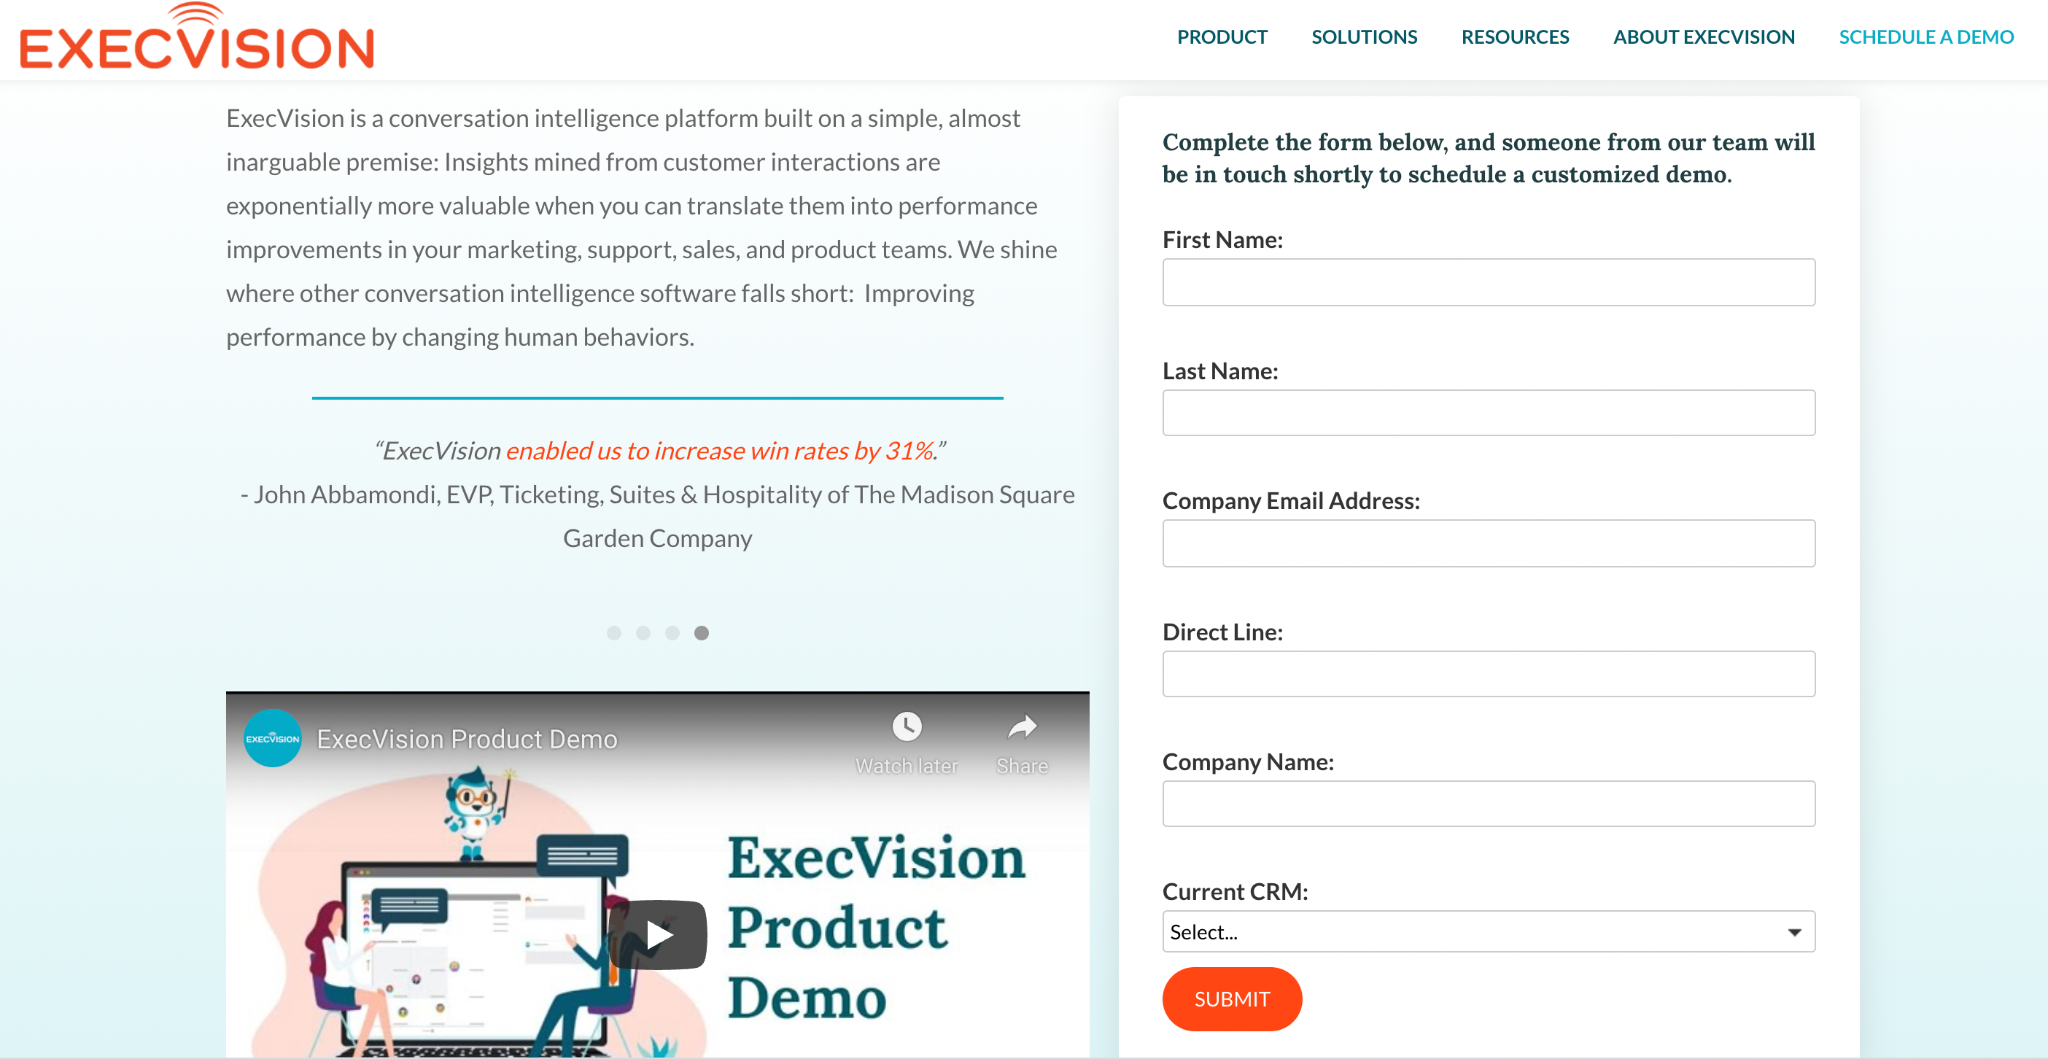Image resolution: width=2048 pixels, height=1059 pixels.
Task: Select the first testimonial carousel dot
Action: click(x=614, y=633)
